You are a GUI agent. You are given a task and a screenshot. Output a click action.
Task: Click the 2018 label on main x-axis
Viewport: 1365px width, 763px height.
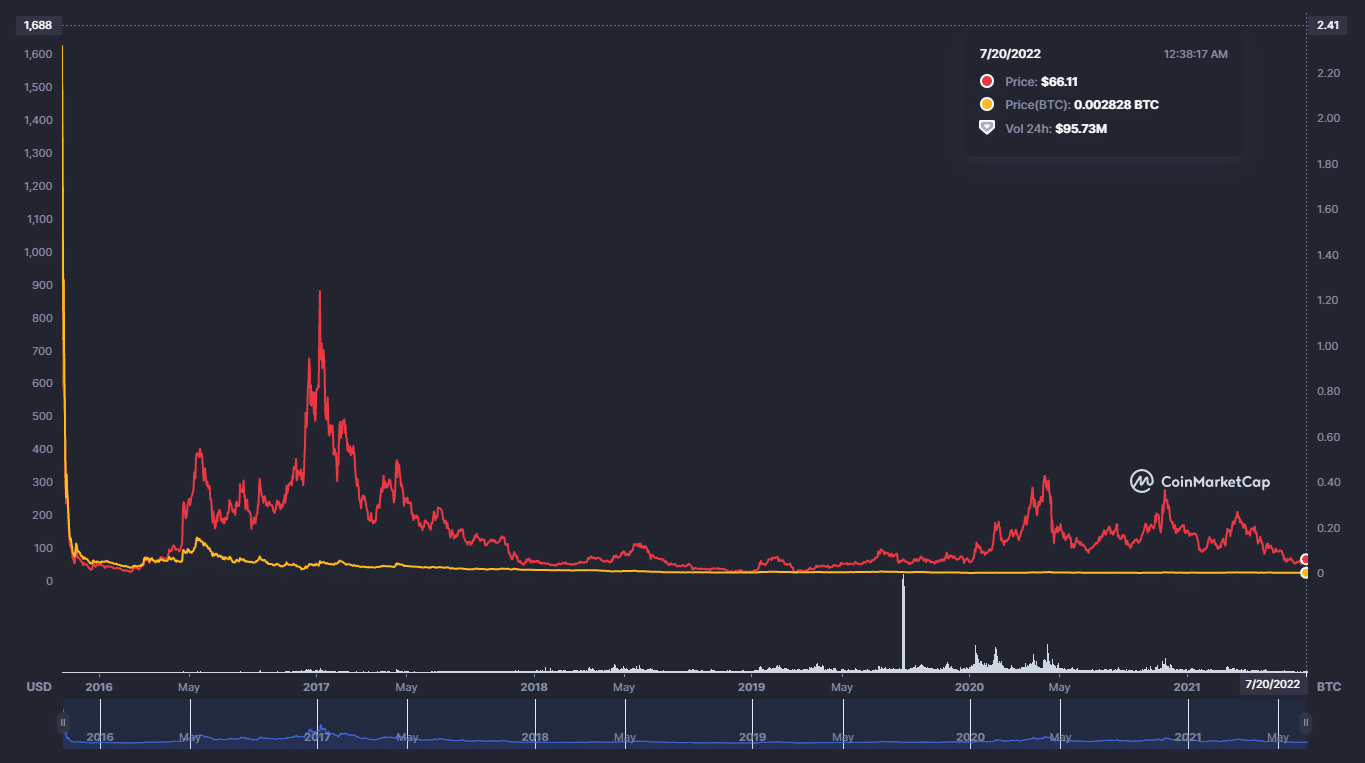pyautogui.click(x=535, y=687)
